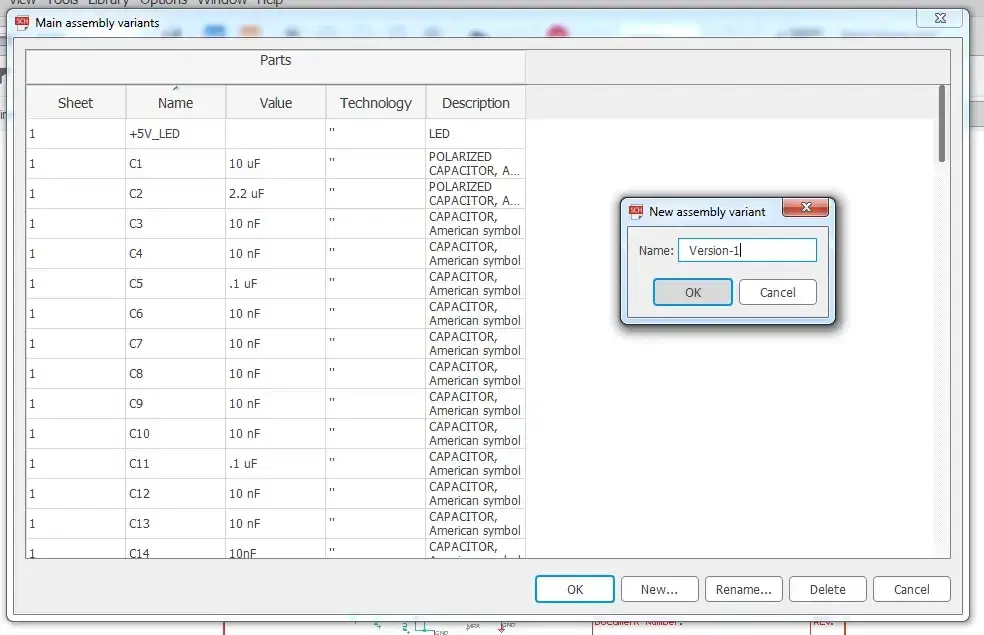984x635 pixels.
Task: Select the +5V_LED part row
Action: (x=155, y=133)
